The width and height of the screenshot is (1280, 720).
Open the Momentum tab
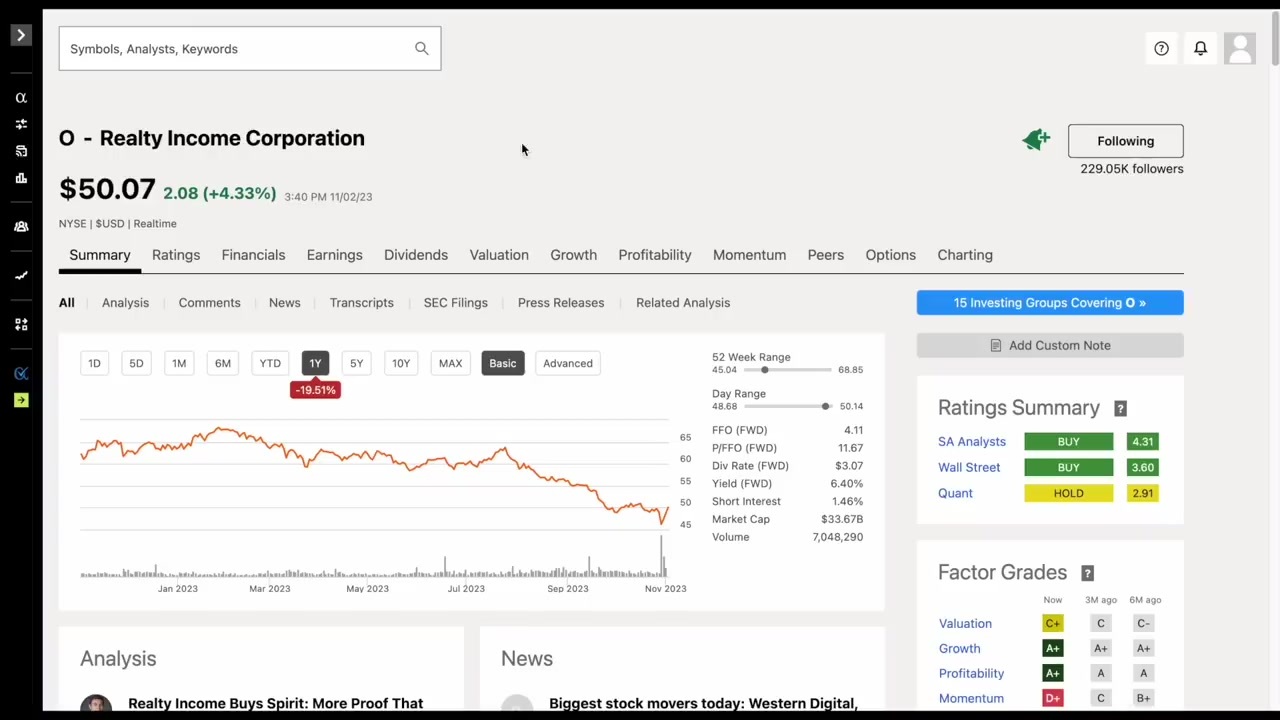[749, 255]
